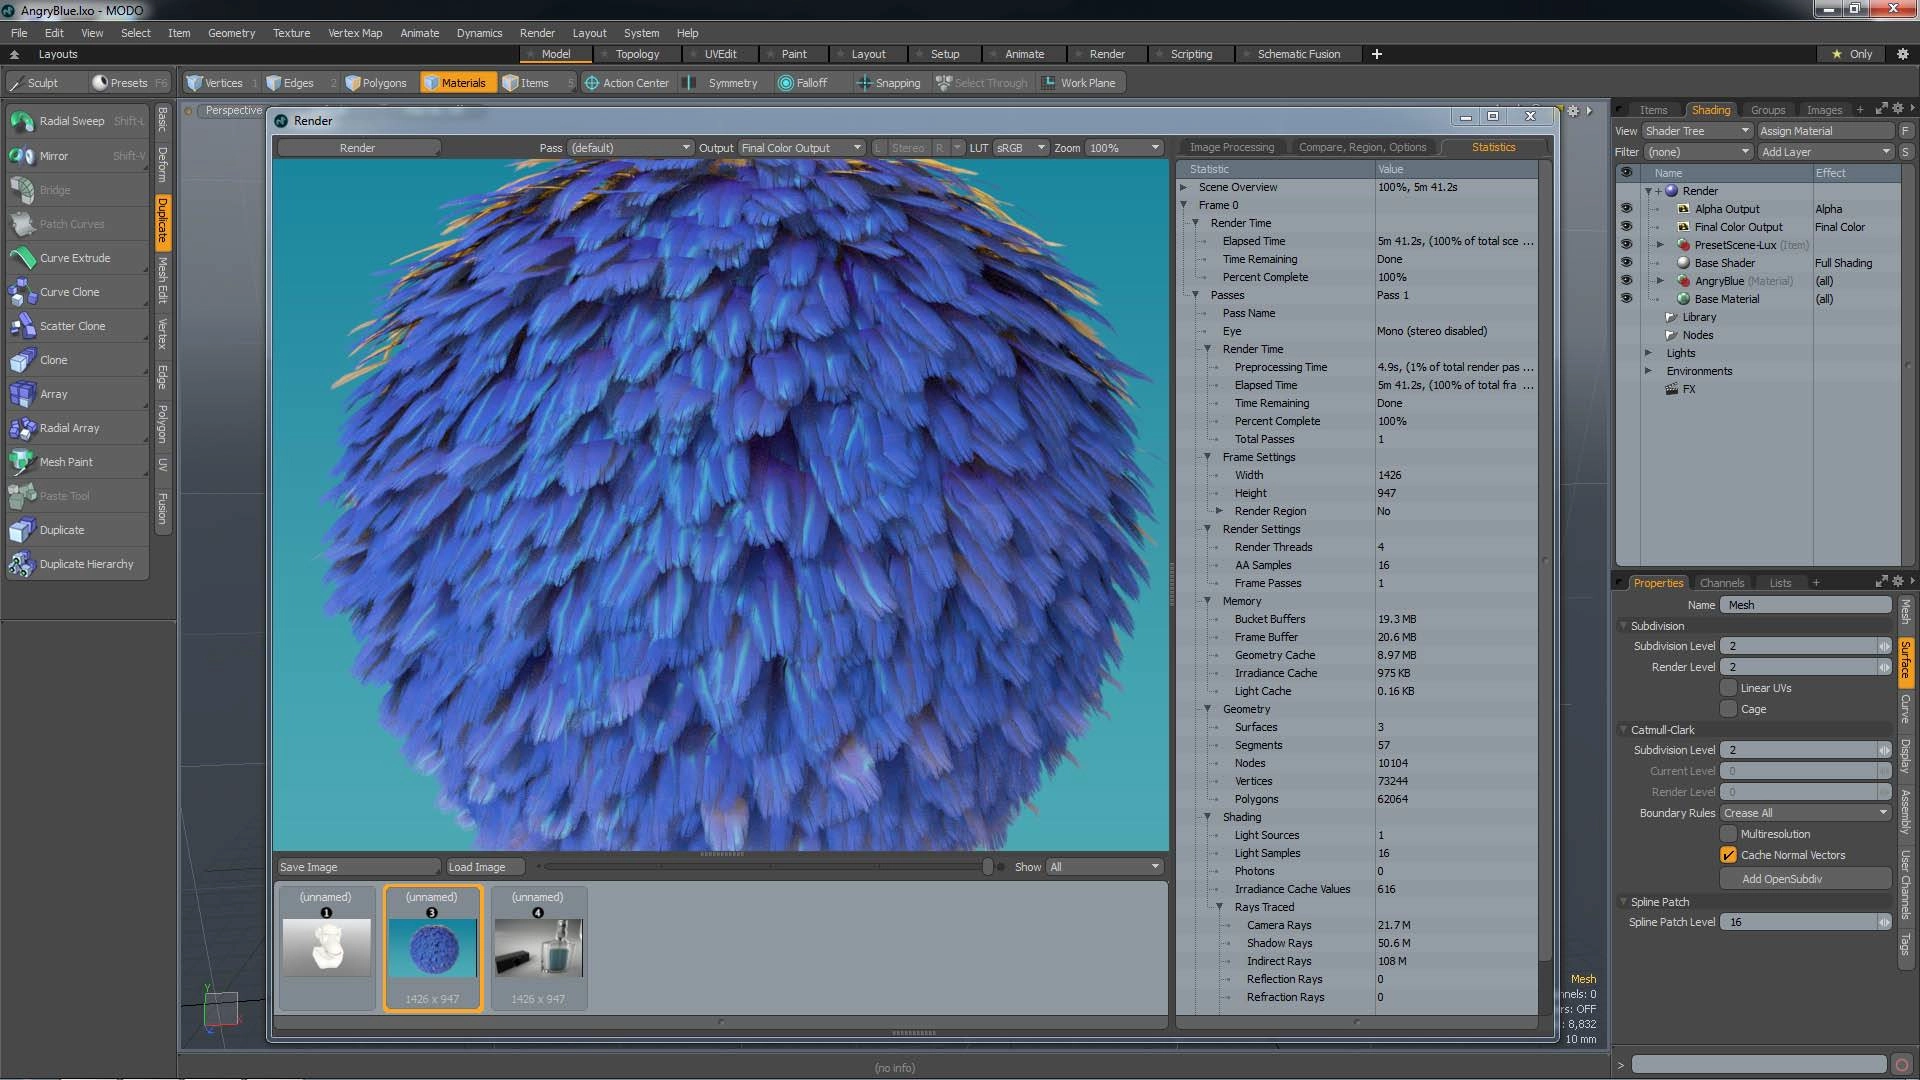Screen dimensions: 1920x1080
Task: Select the Clone tool
Action: point(77,360)
